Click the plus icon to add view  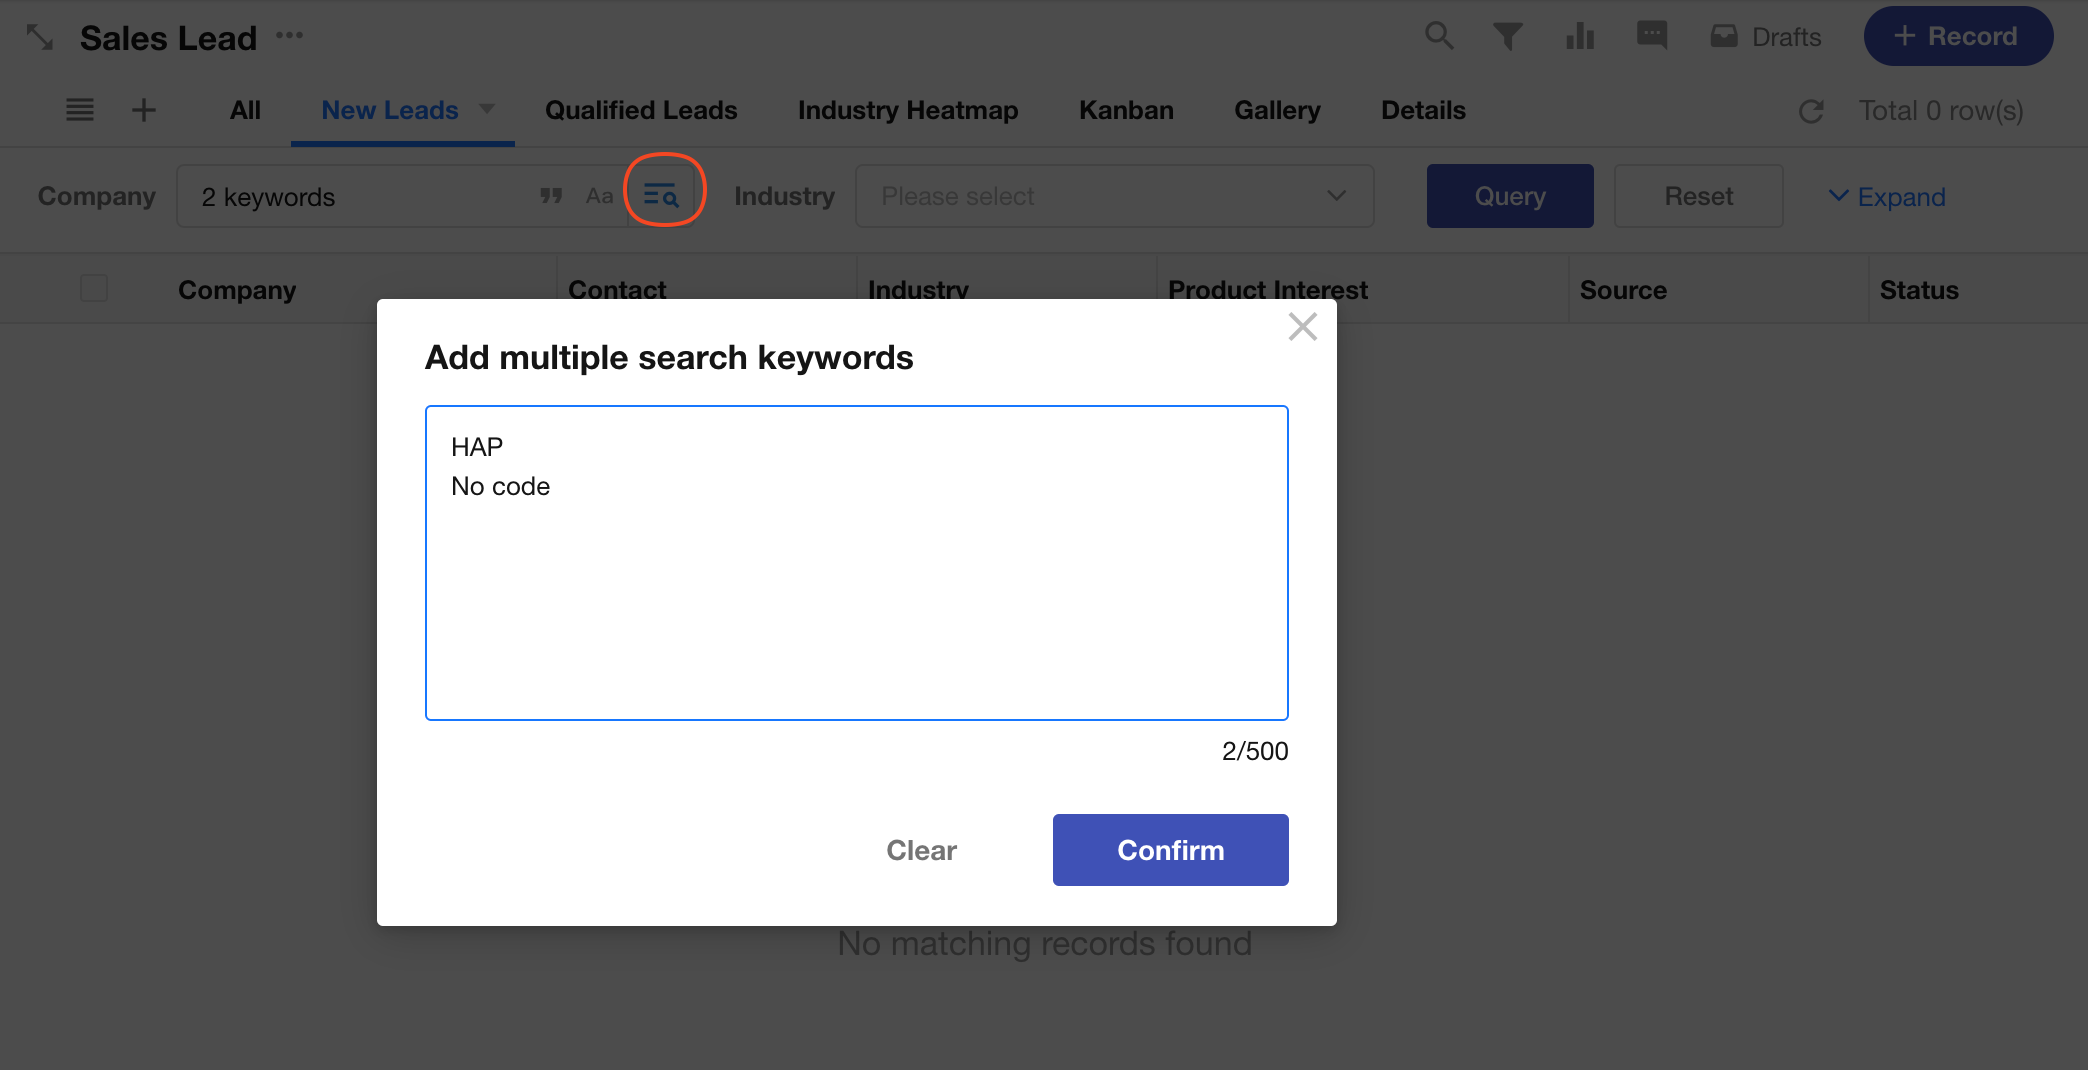click(x=144, y=110)
